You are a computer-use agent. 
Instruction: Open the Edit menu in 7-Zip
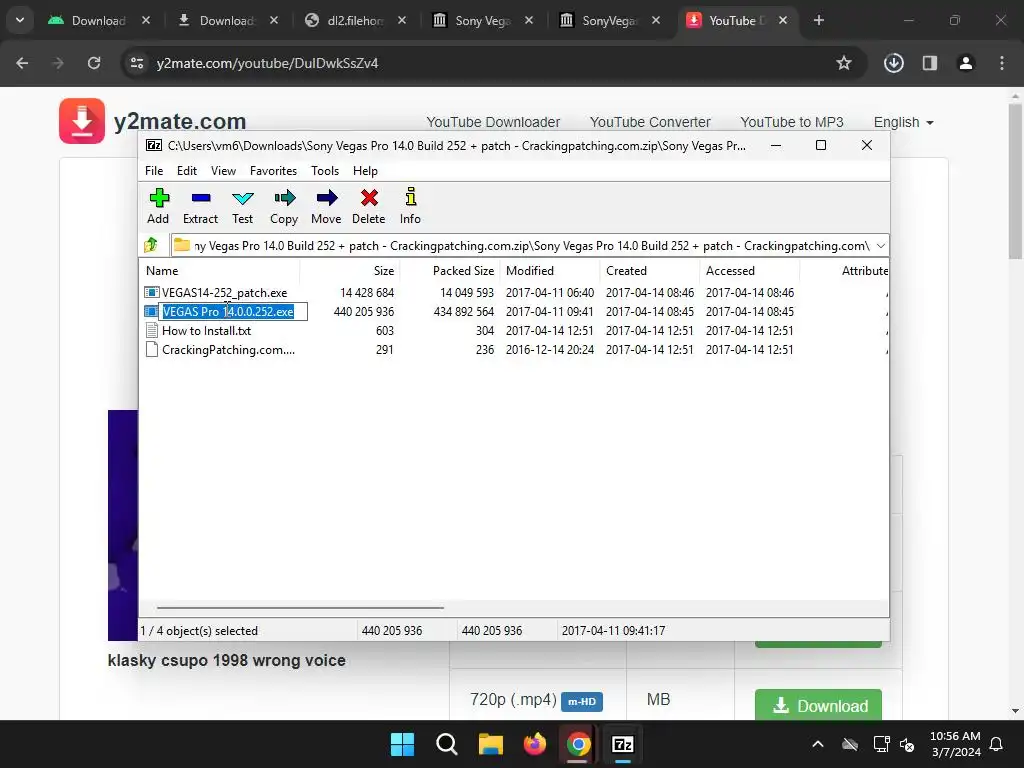point(187,170)
